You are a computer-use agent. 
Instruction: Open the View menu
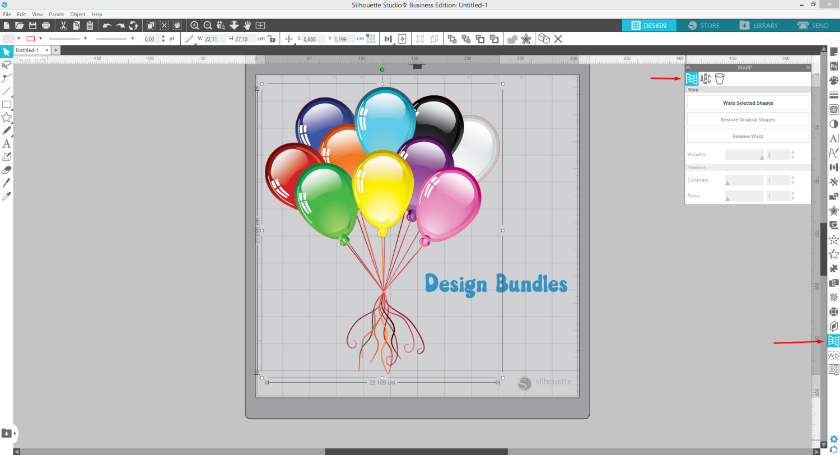(x=37, y=14)
